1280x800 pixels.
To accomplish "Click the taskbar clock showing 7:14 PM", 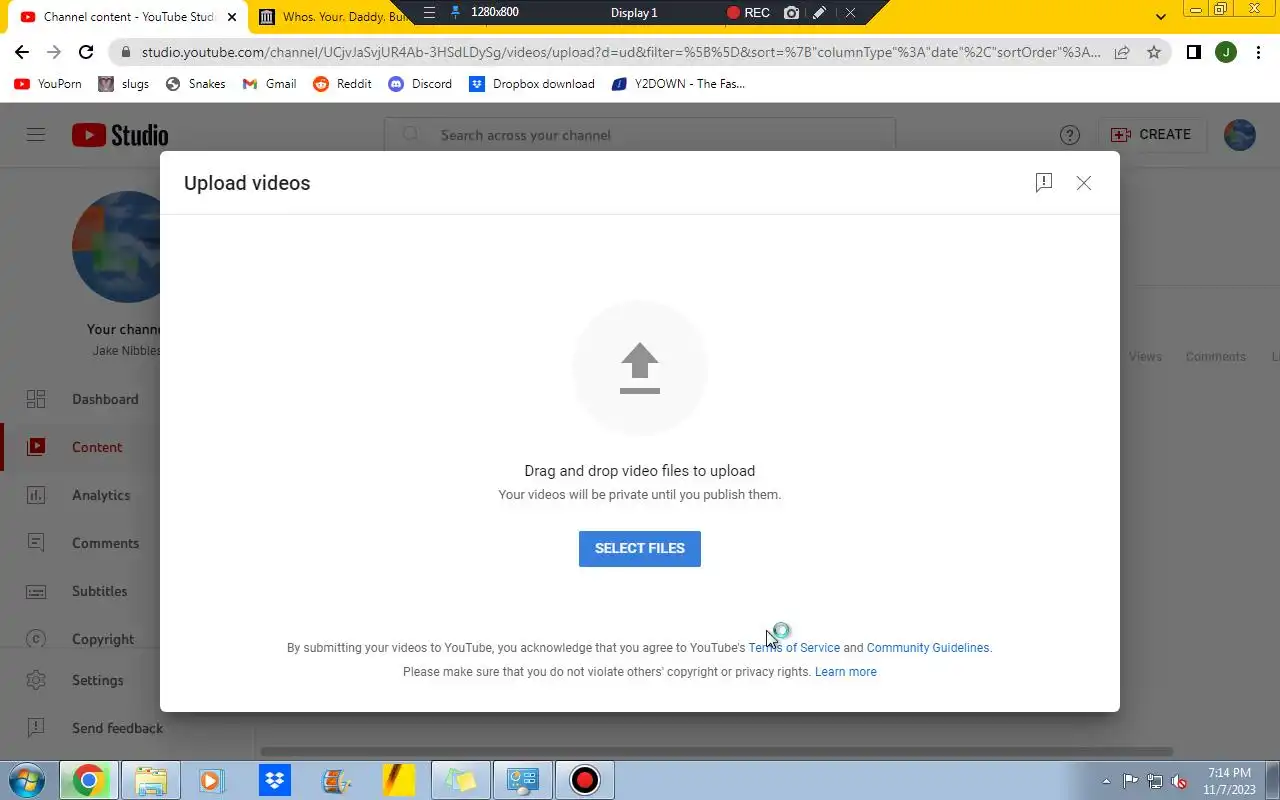I will (1229, 780).
